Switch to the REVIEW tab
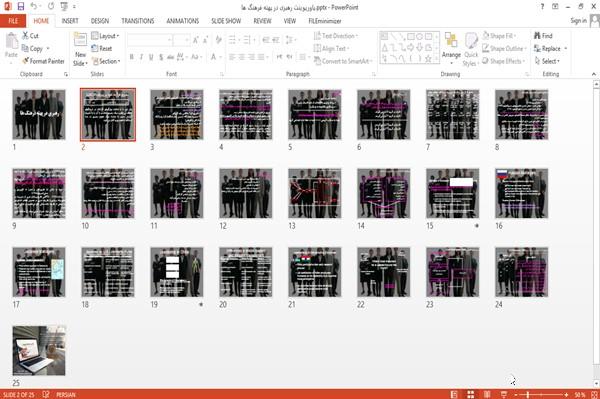The image size is (600, 399). click(262, 21)
